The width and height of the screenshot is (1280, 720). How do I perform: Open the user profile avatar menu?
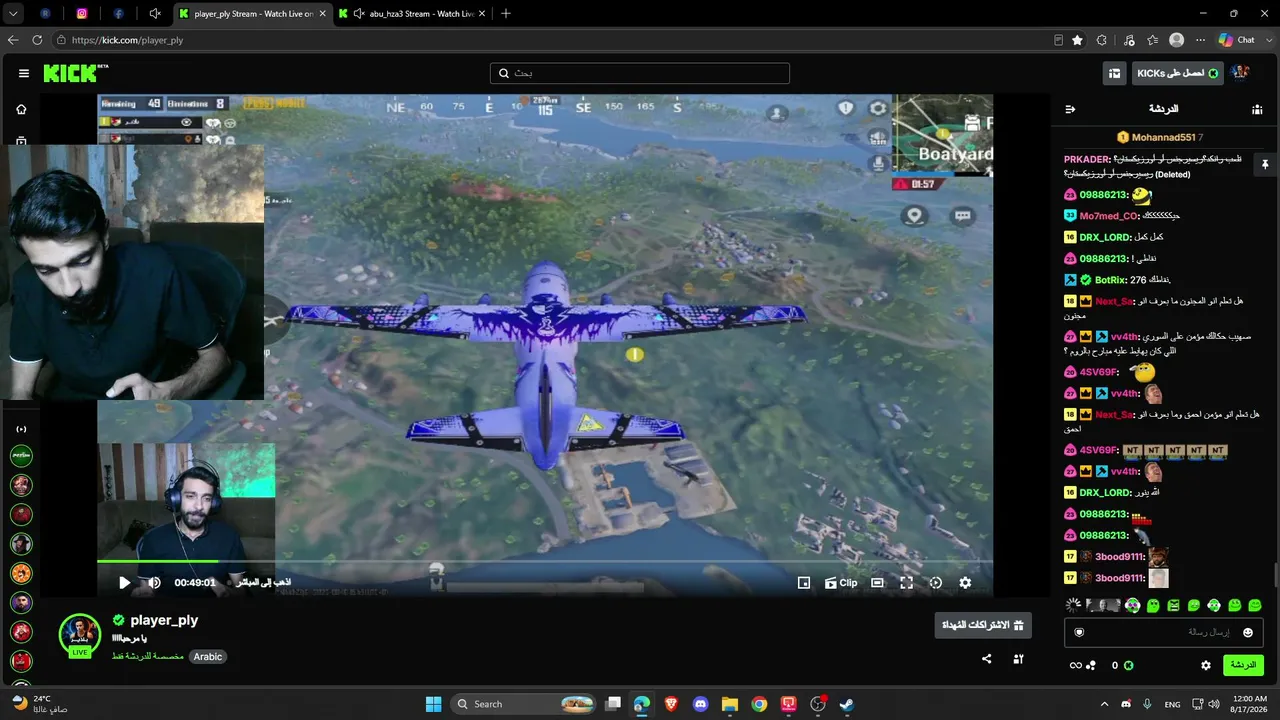(1240, 73)
